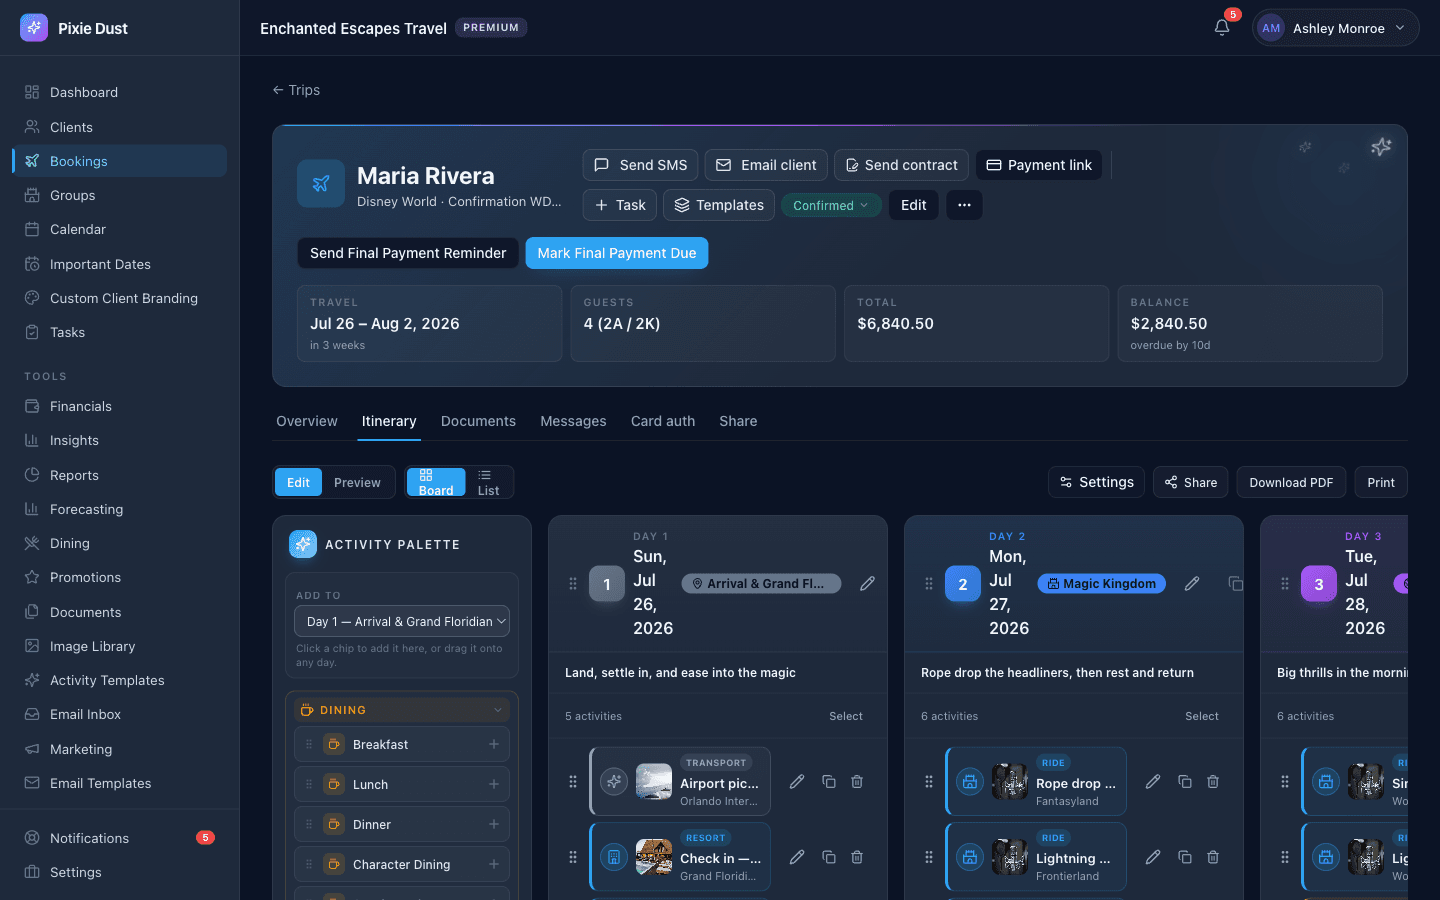Duplicate the Airport pickup activity
Screen dimensions: 1440x900
click(829, 782)
